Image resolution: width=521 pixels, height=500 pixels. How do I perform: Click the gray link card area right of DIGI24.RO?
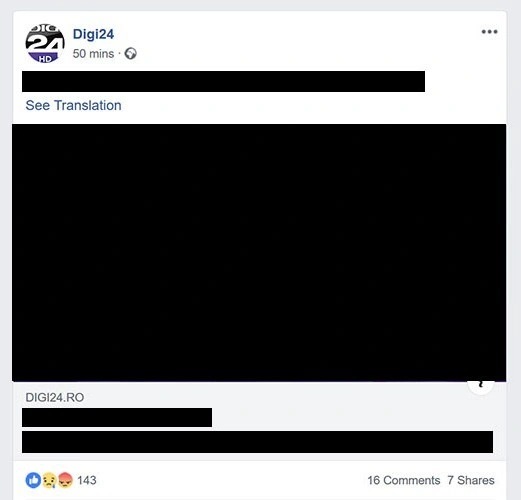273,397
